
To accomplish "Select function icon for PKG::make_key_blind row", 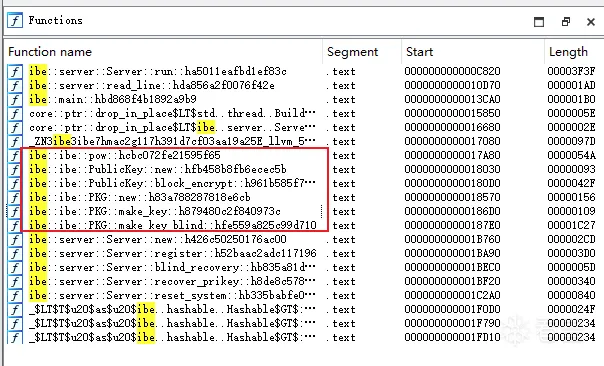I will (x=15, y=225).
